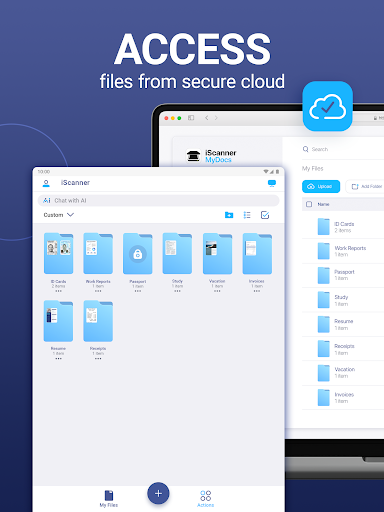Open the Work Reports folder tile
The width and height of the screenshot is (384, 512).
[x=98, y=253]
